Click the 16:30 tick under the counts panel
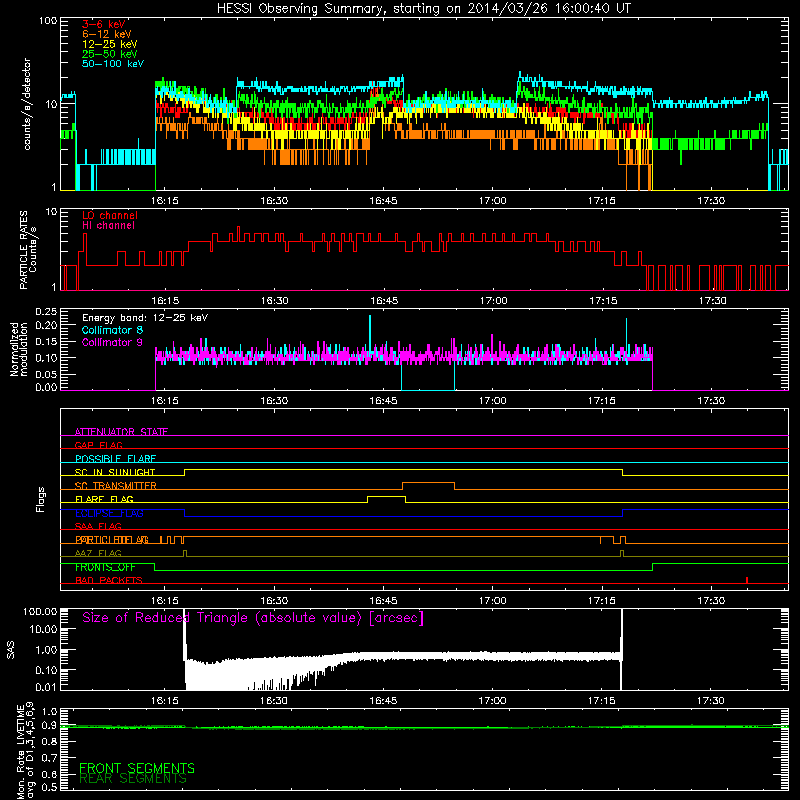 coord(274,201)
